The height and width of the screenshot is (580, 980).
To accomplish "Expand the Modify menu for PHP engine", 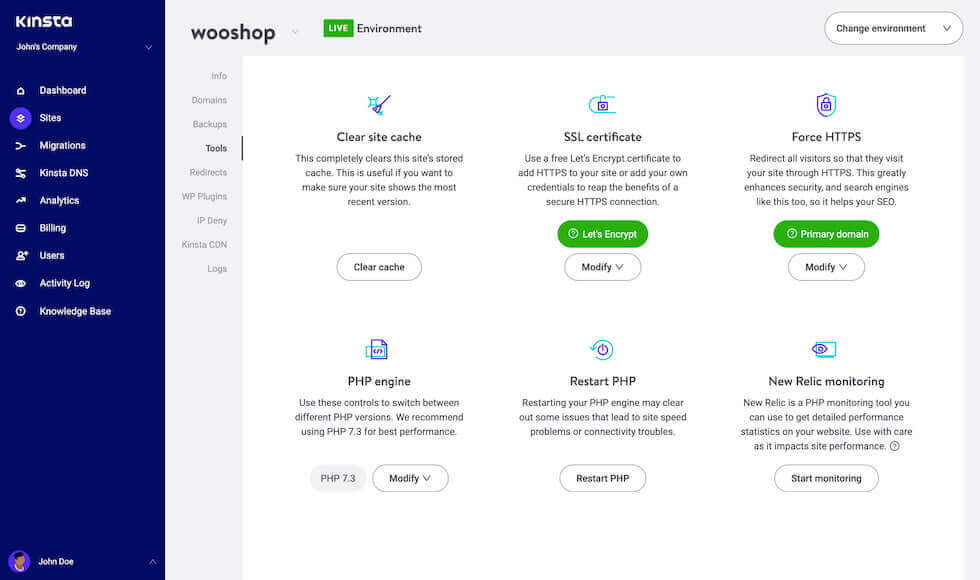I will (x=410, y=478).
